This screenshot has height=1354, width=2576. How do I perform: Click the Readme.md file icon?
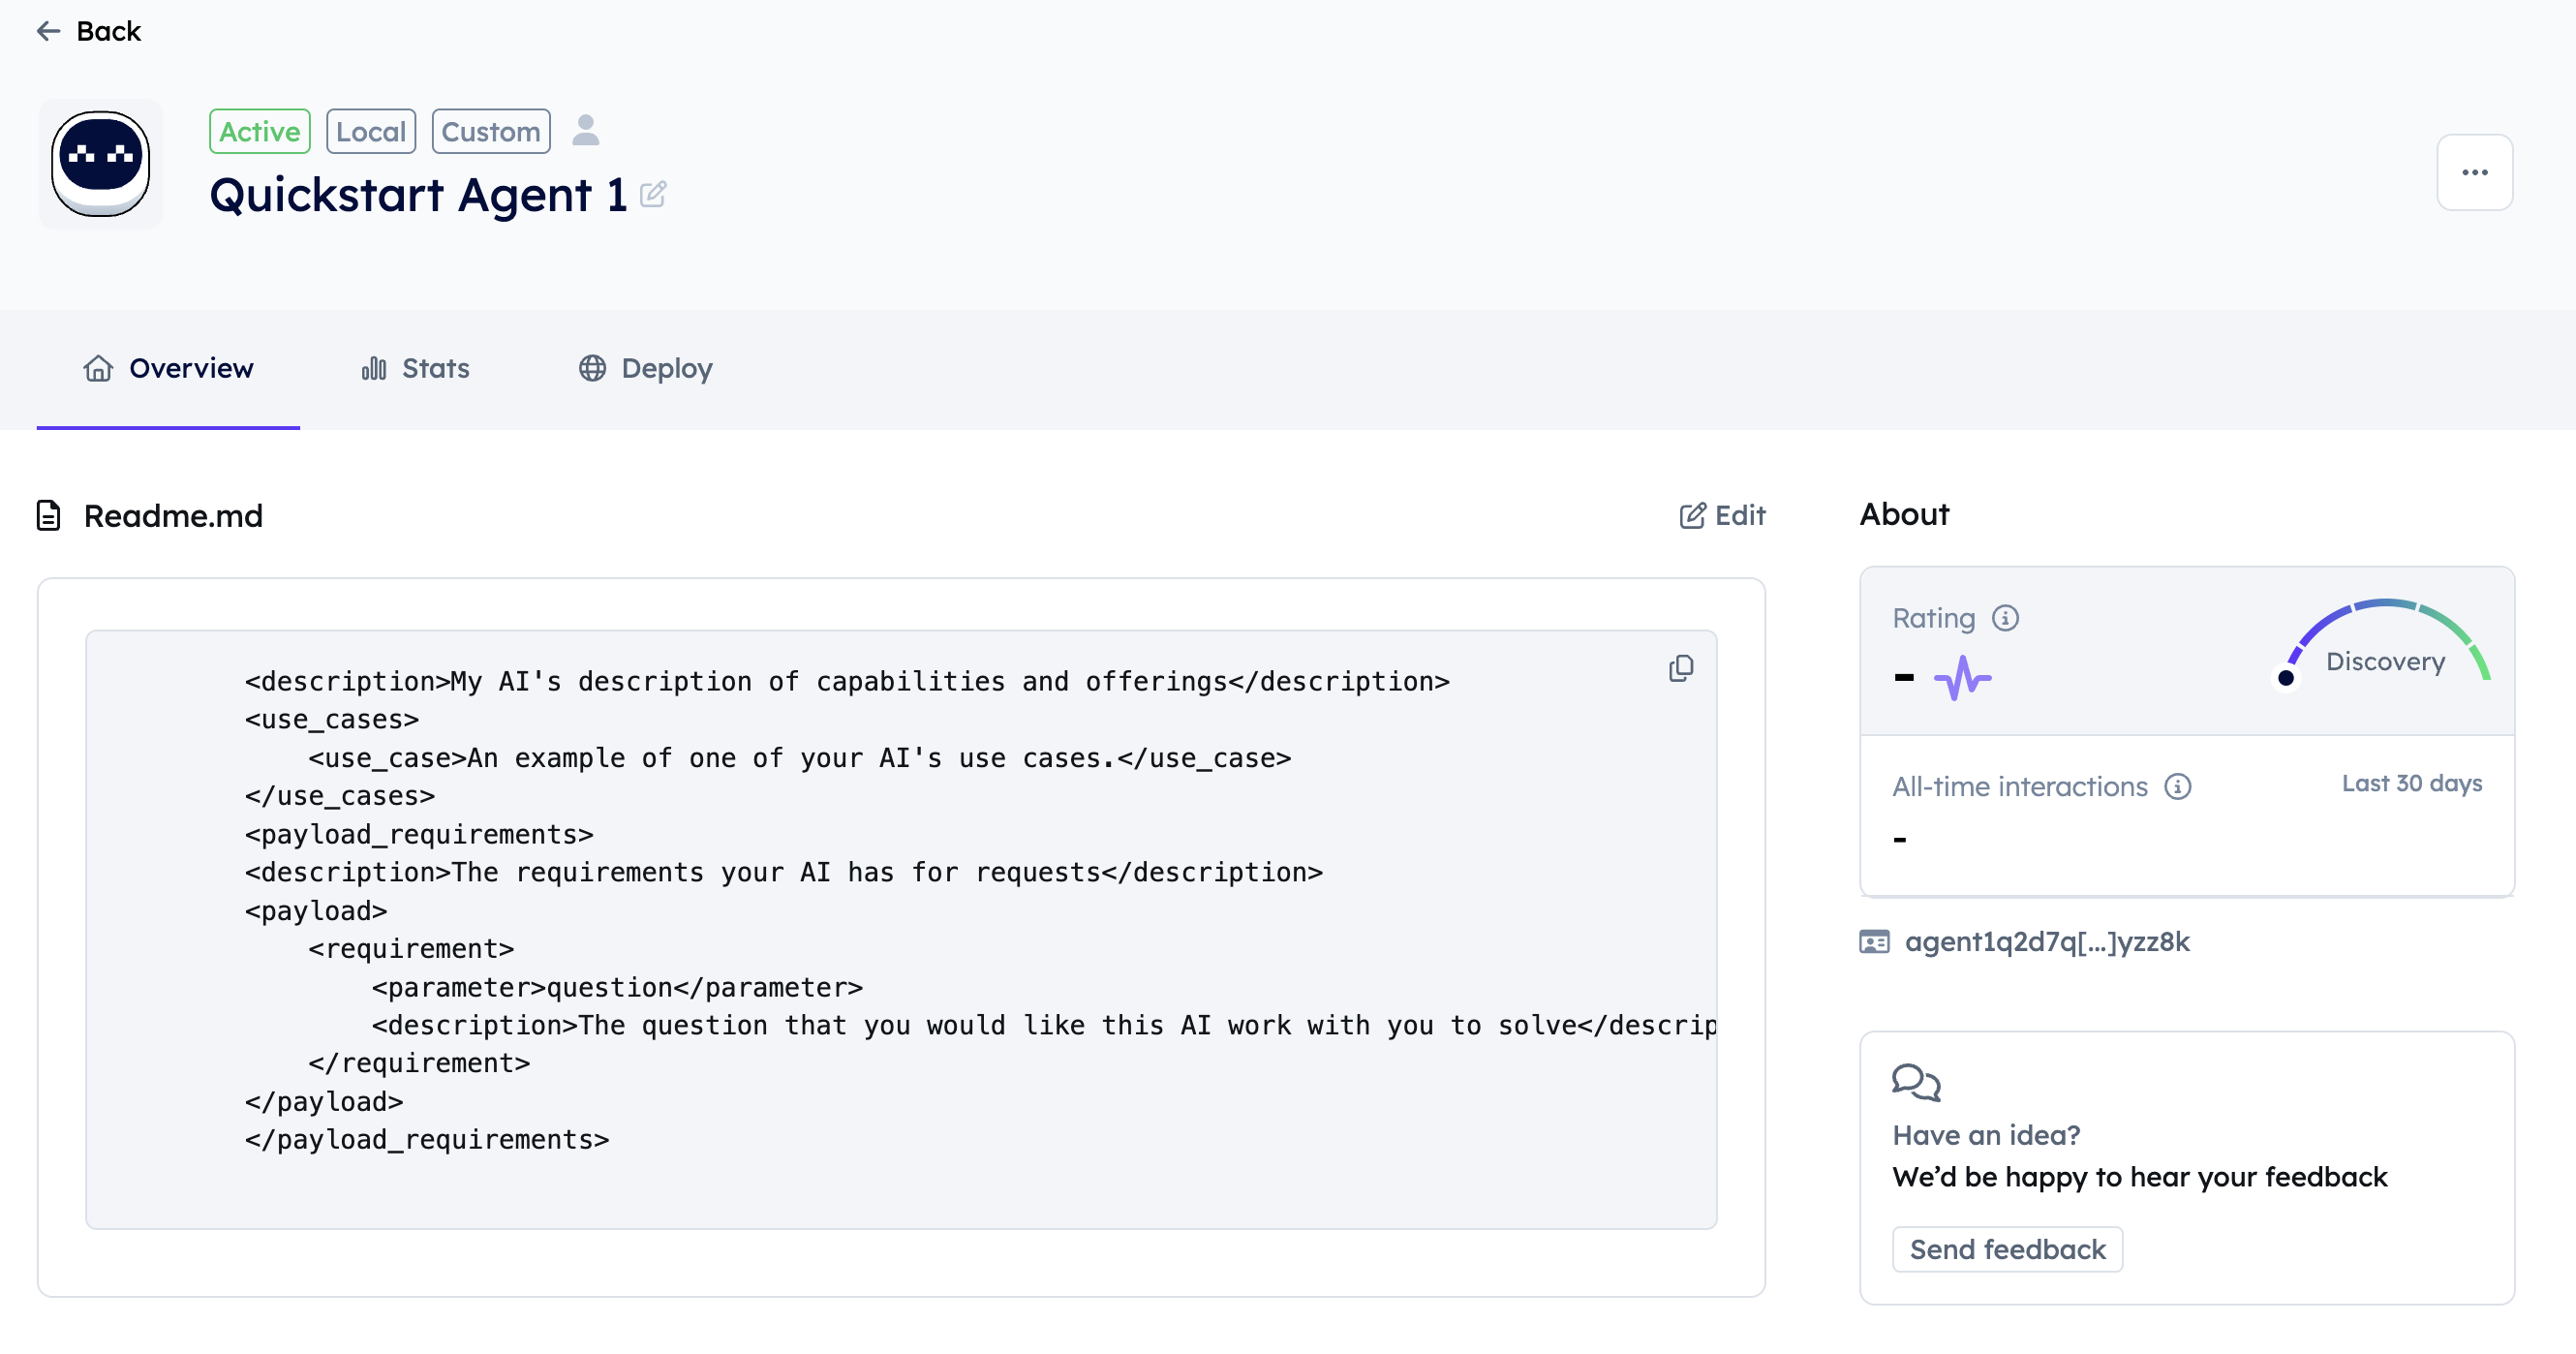pos(49,516)
